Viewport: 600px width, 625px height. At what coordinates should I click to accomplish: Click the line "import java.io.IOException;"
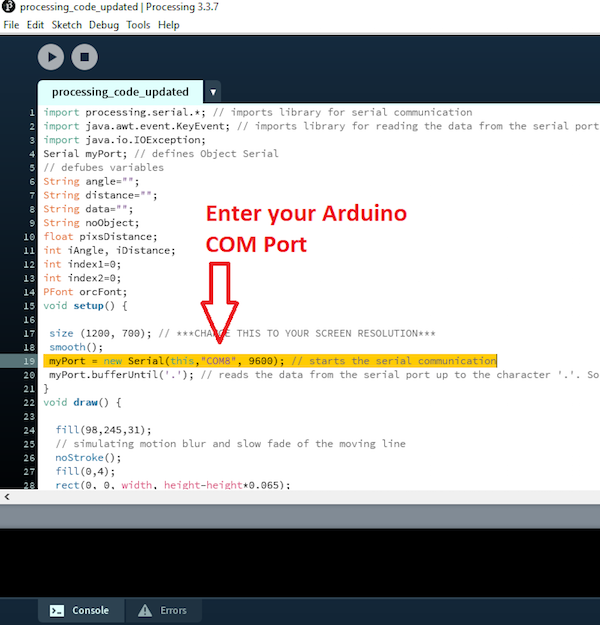click(x=124, y=140)
